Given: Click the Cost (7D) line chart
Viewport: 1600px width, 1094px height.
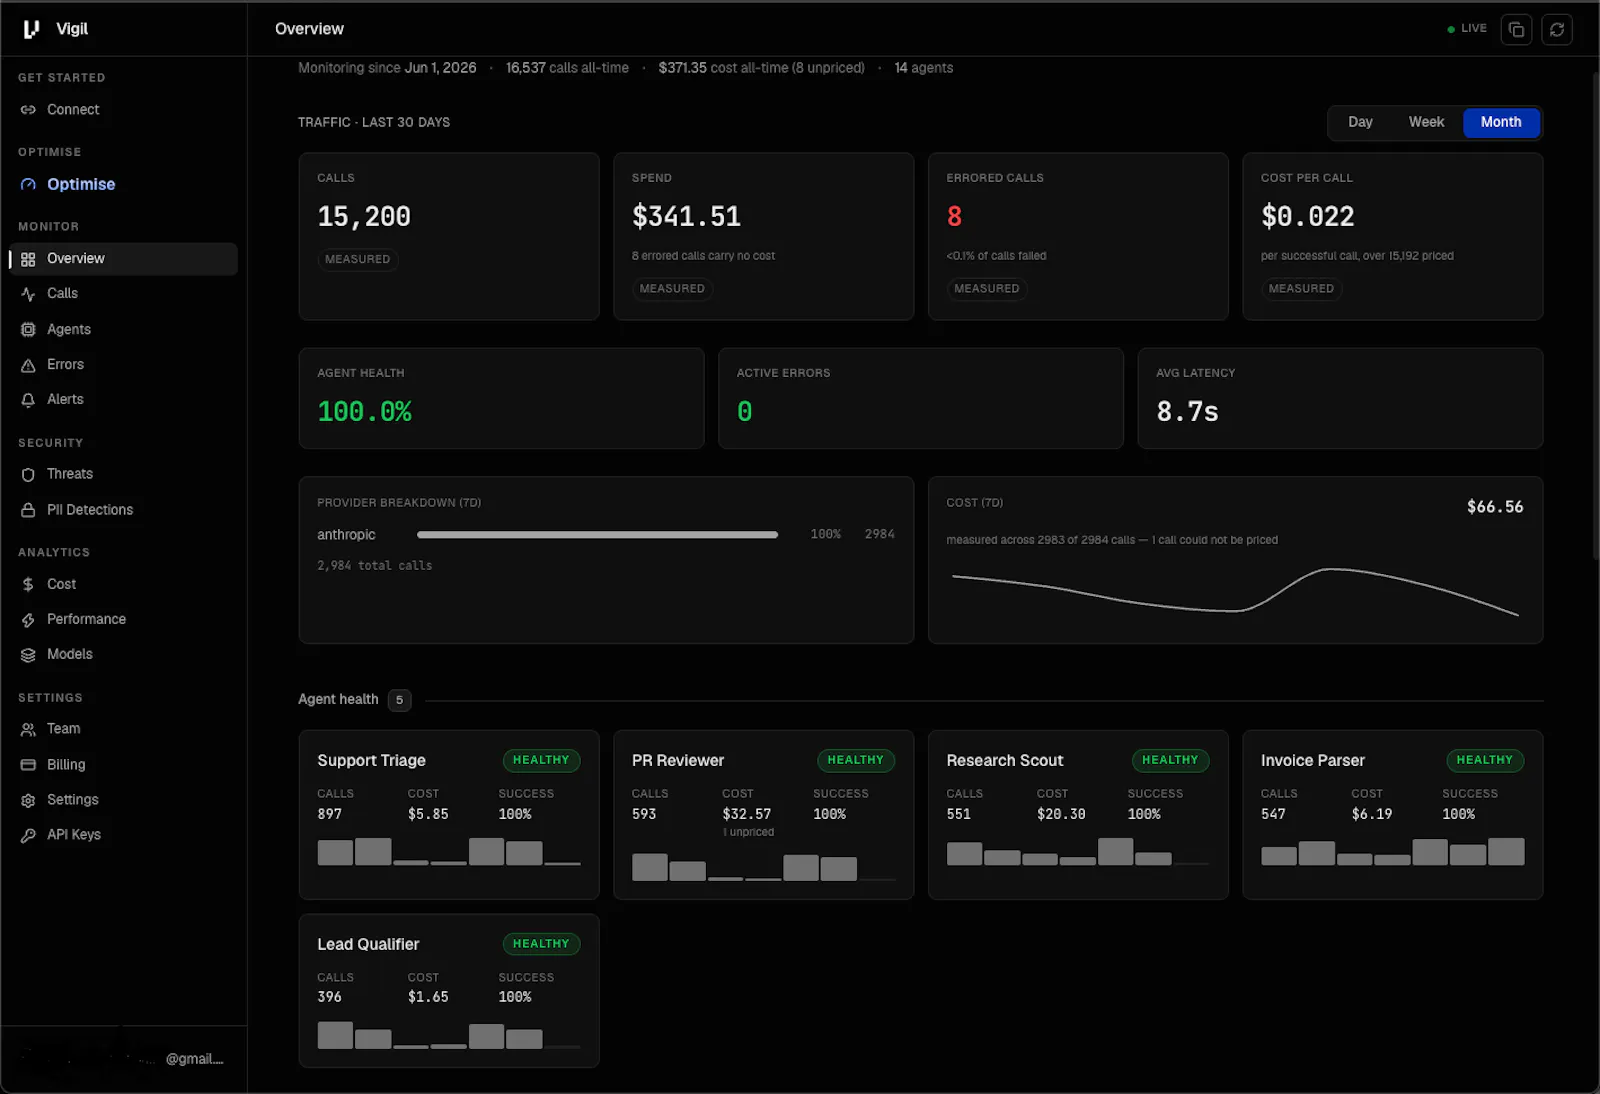Looking at the screenshot, I should [1235, 592].
